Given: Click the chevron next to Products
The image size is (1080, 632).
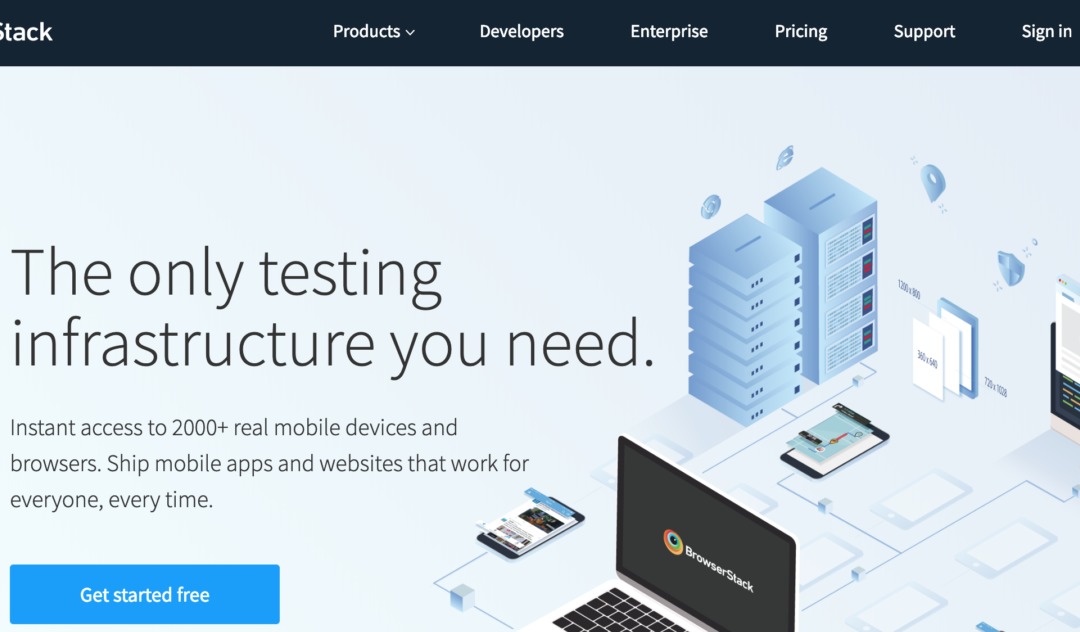Looking at the screenshot, I should pyautogui.click(x=411, y=32).
